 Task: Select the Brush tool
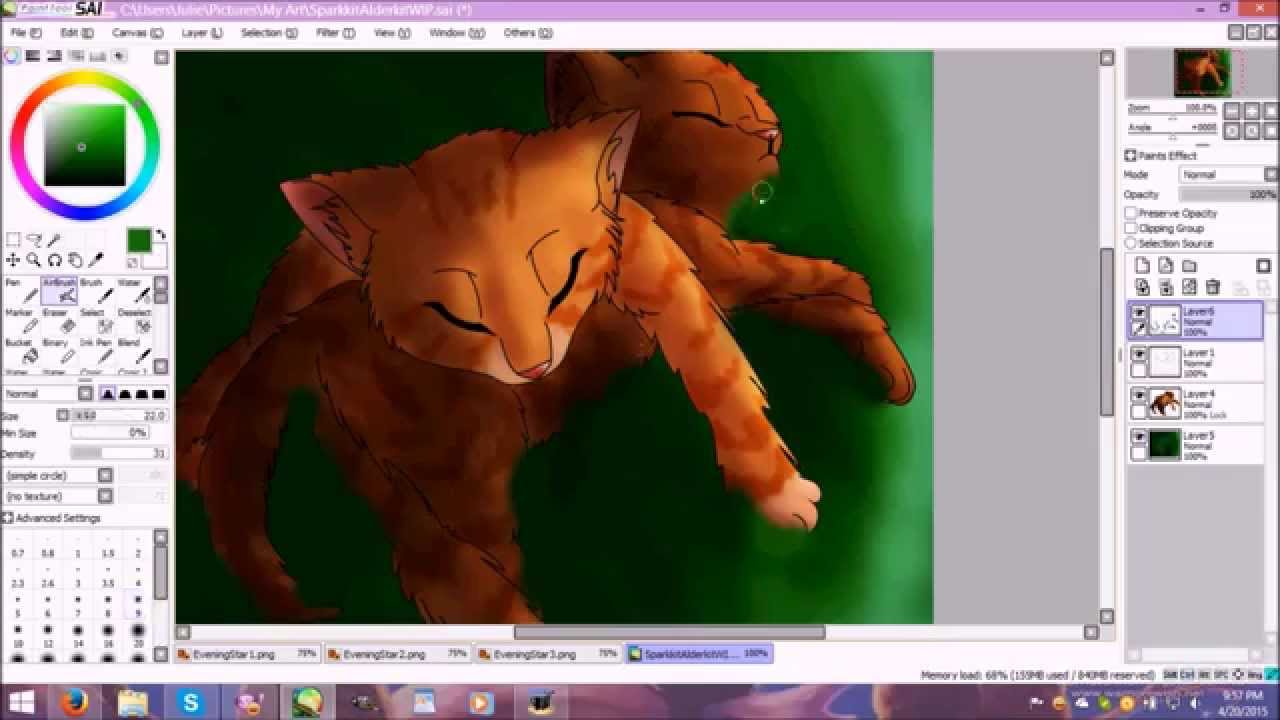pos(97,291)
